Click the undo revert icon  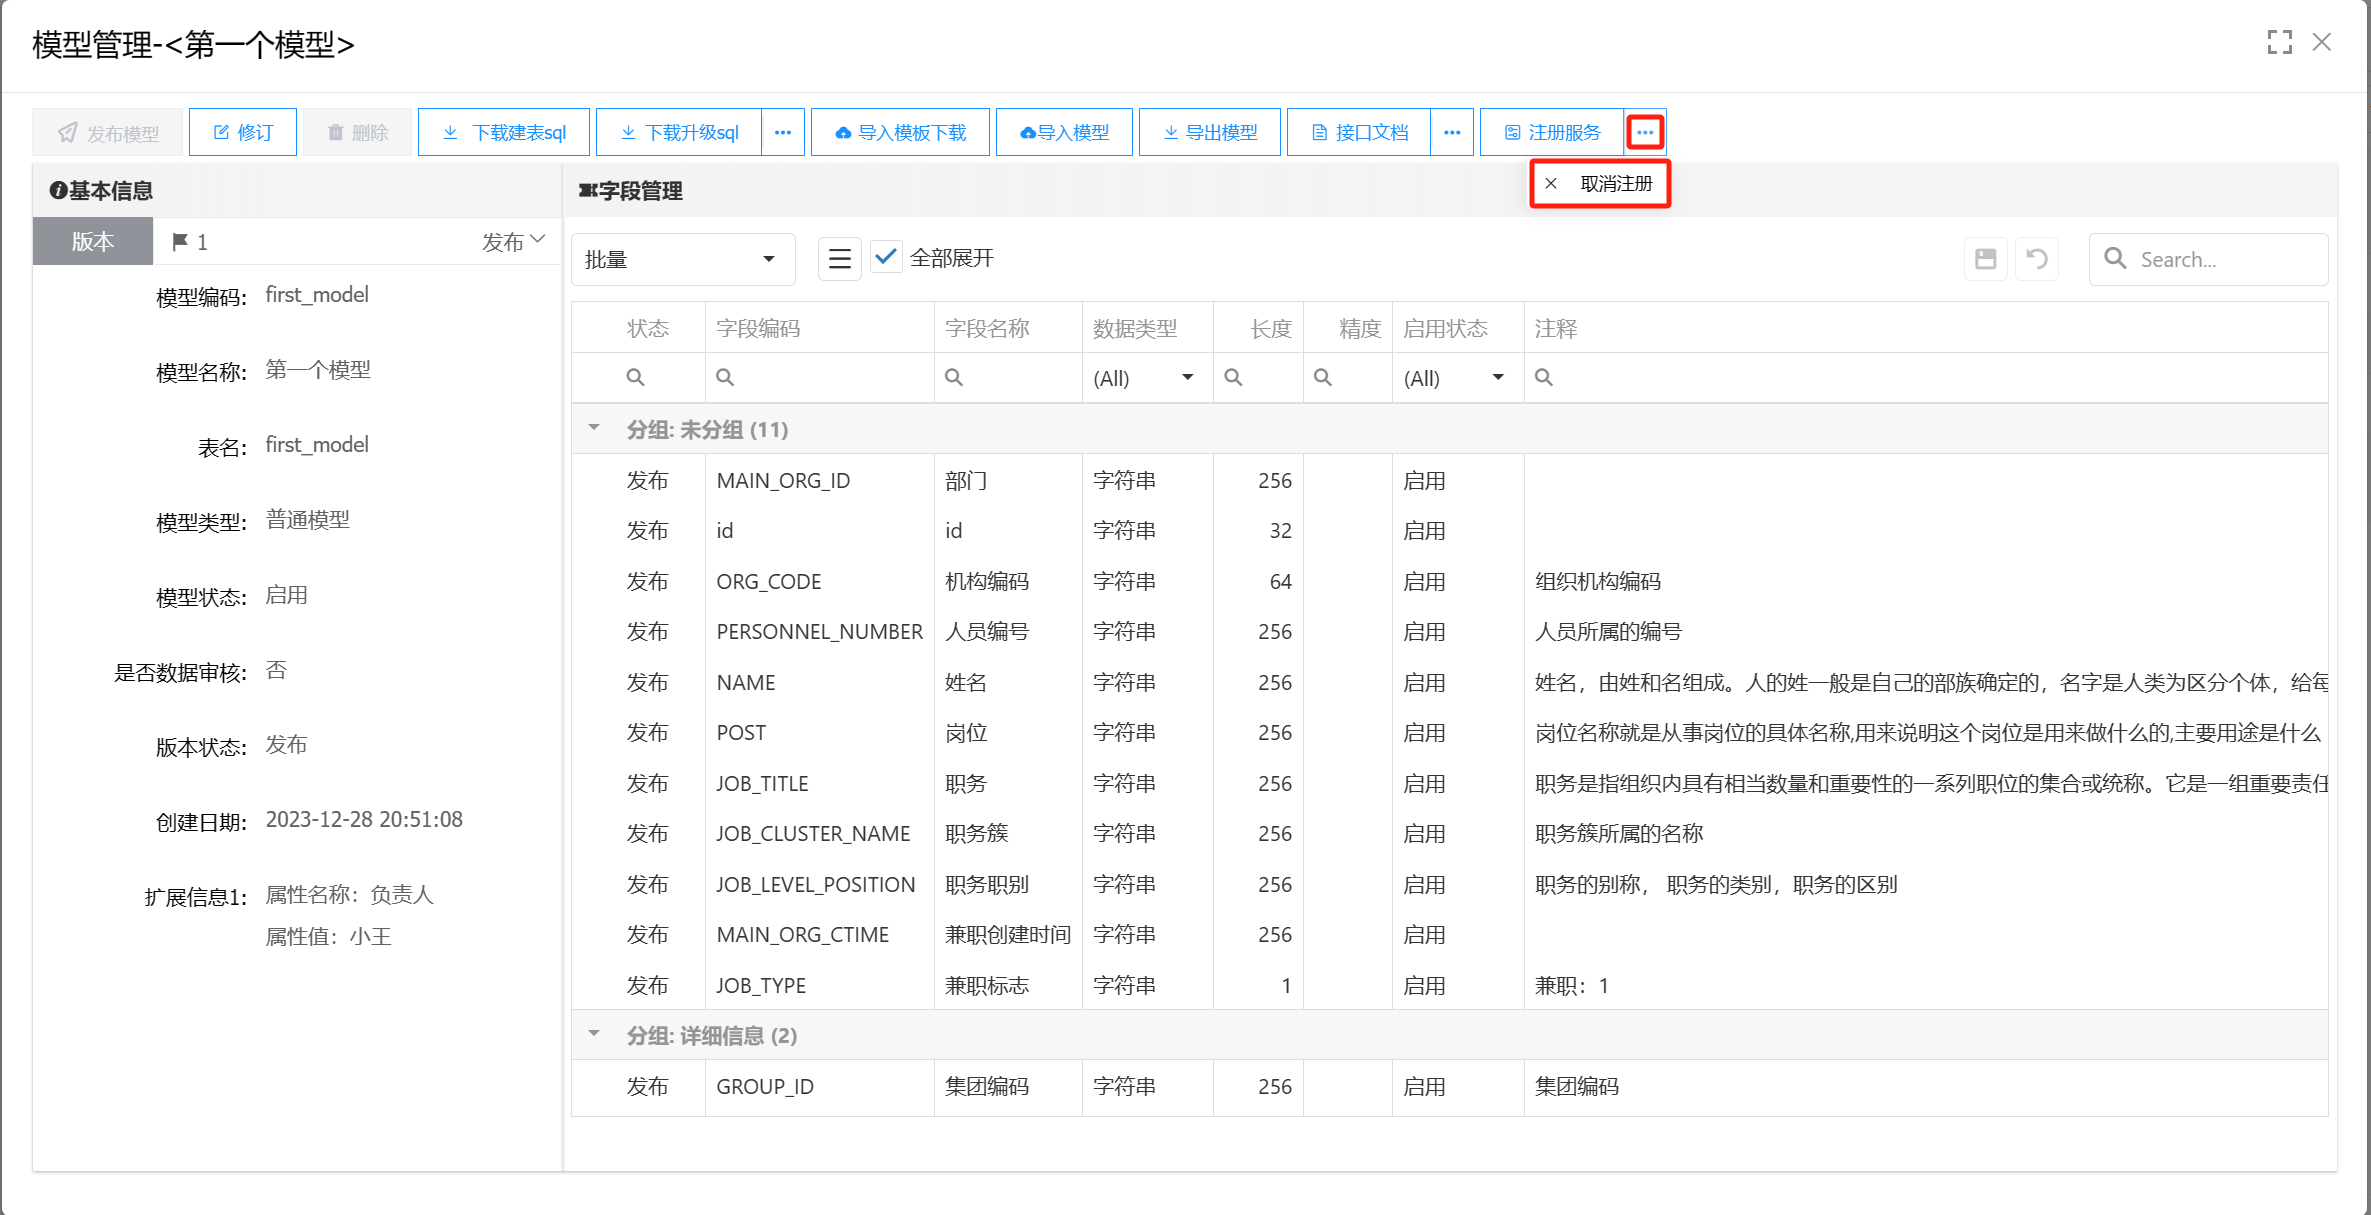tap(2037, 260)
